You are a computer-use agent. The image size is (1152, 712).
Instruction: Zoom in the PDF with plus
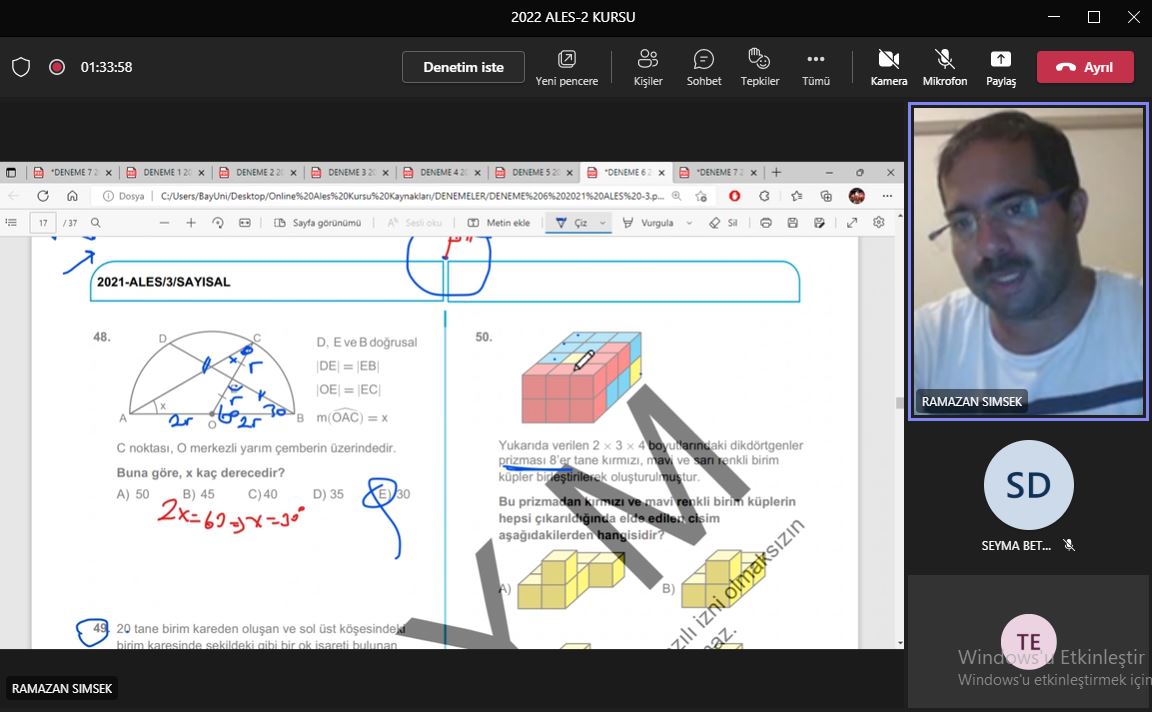190,223
